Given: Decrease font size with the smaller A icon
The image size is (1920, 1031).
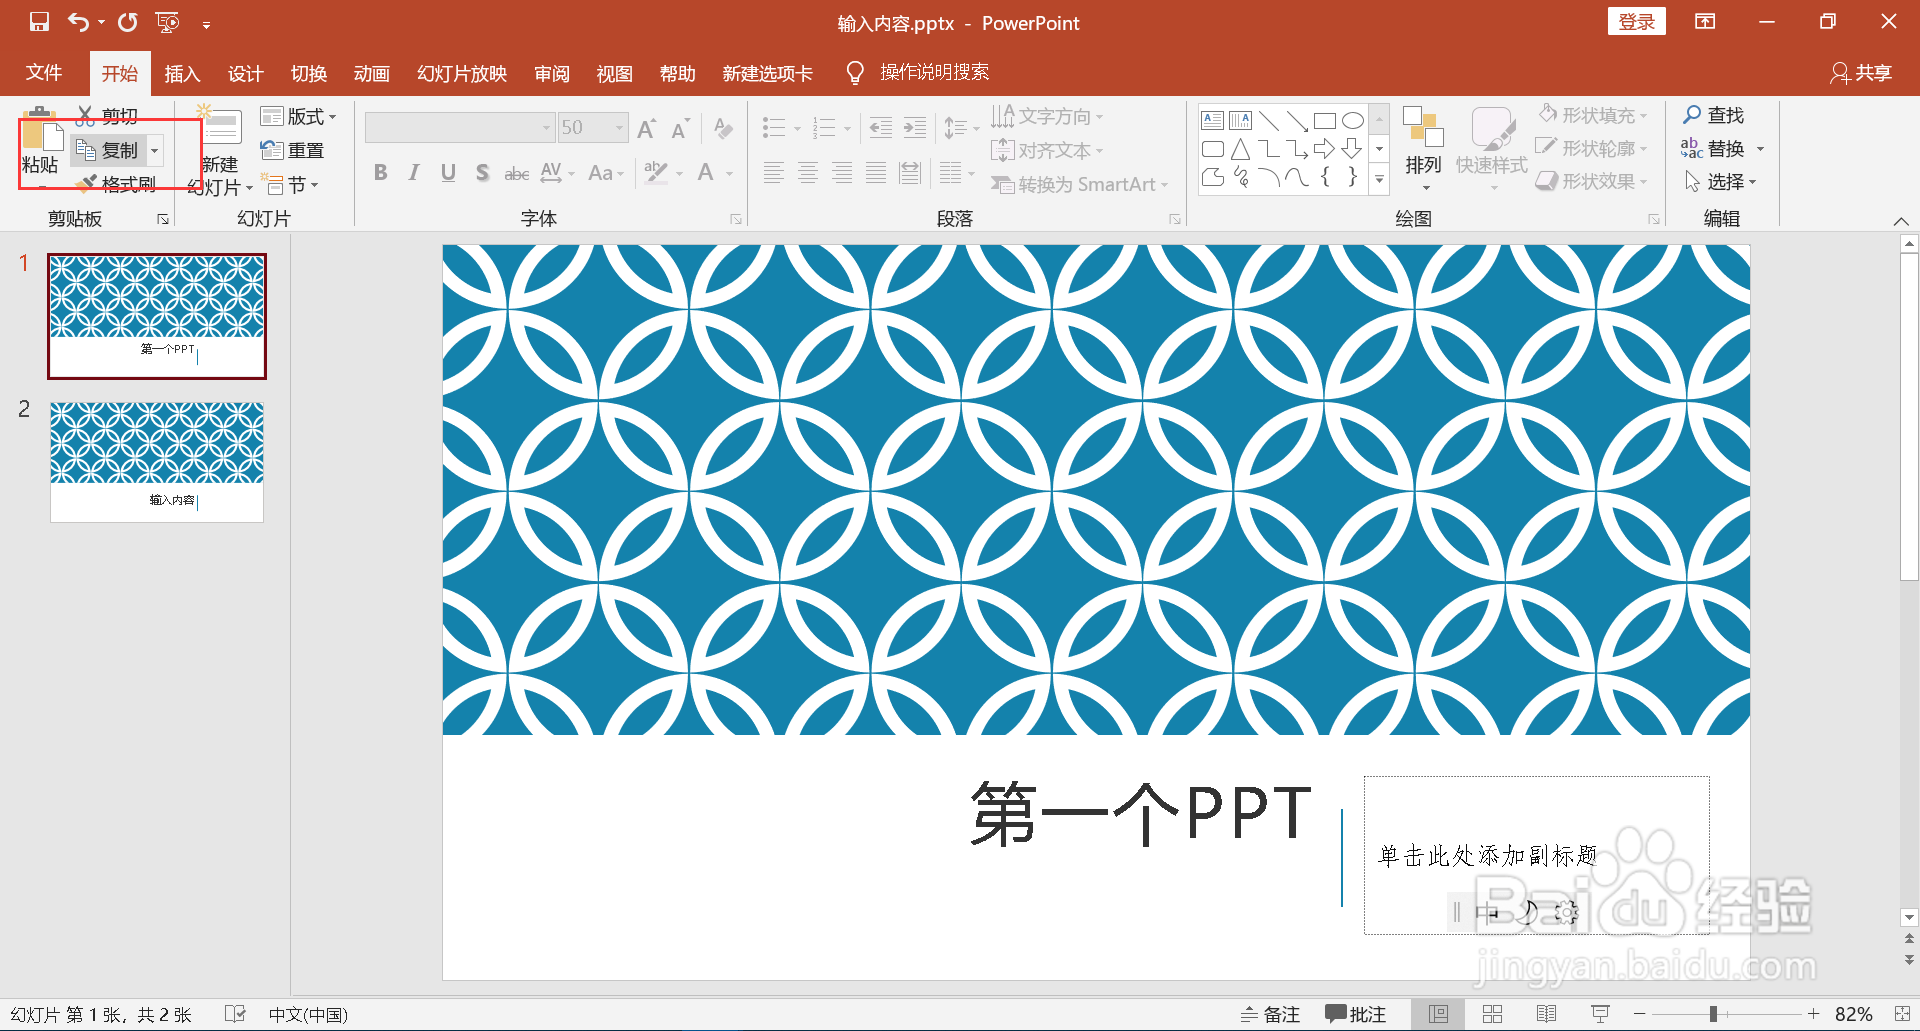Looking at the screenshot, I should coord(681,128).
